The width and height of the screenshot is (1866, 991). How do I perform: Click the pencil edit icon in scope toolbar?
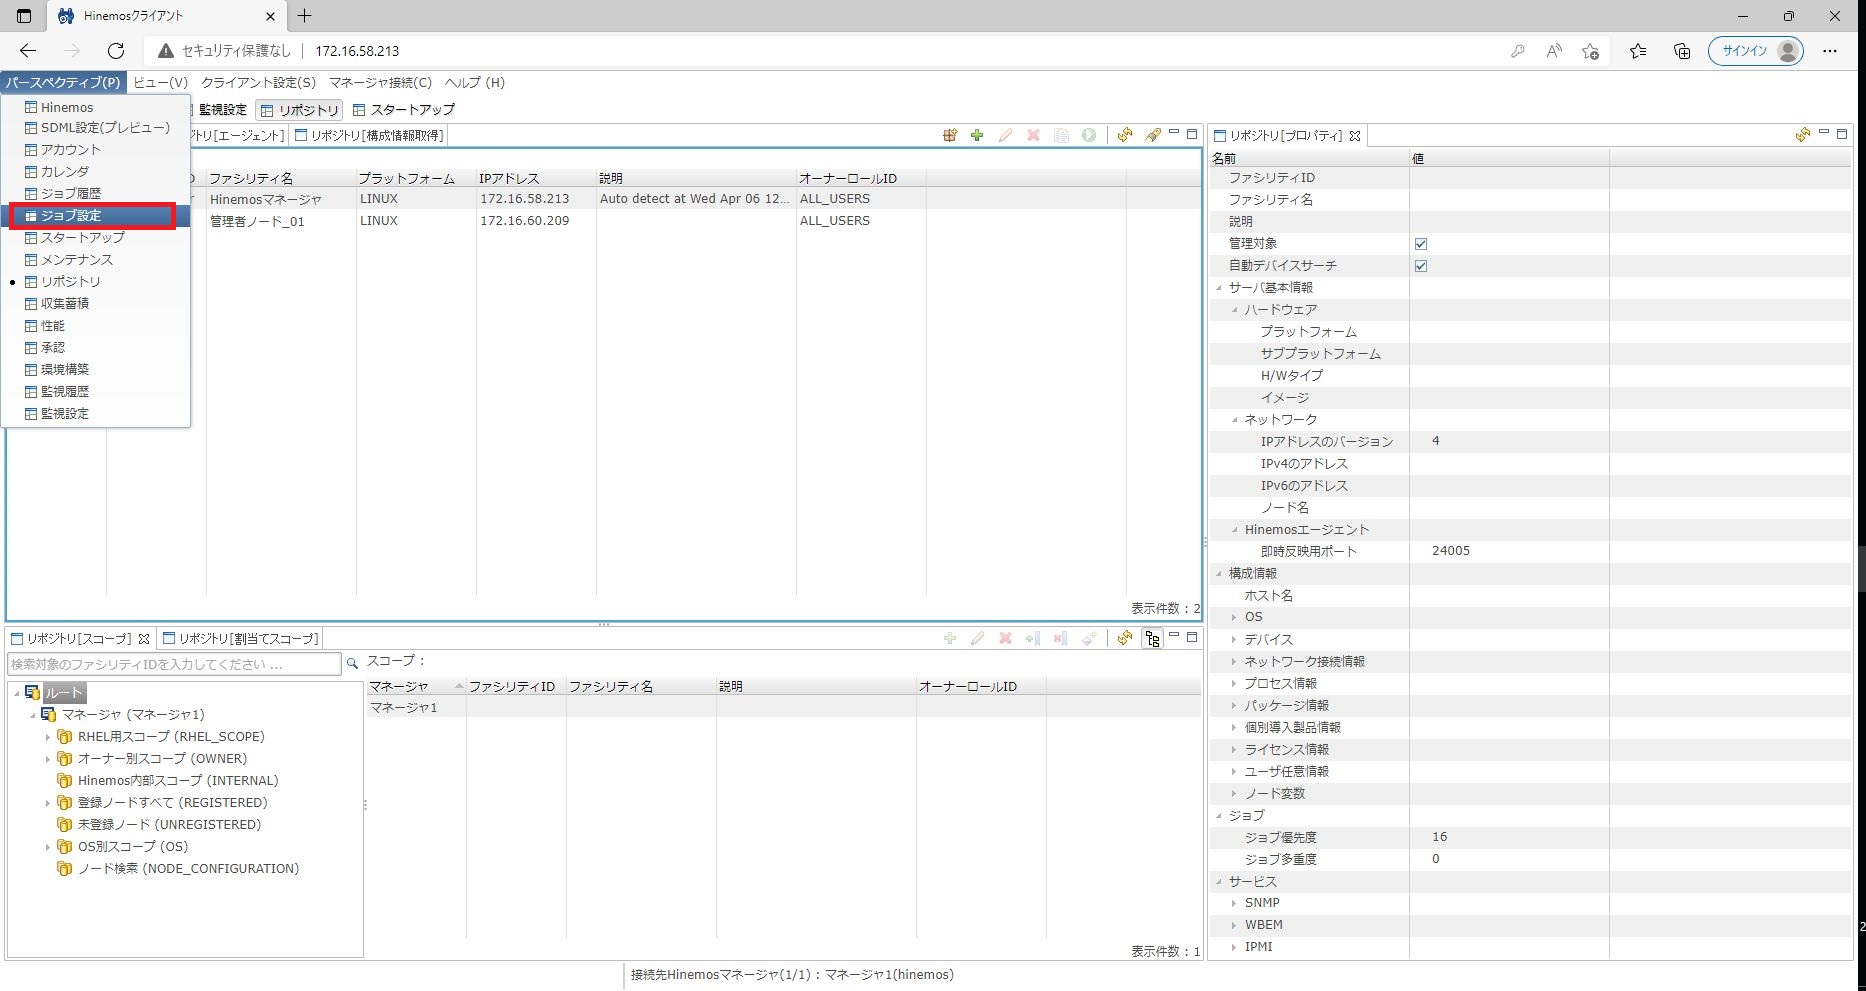coord(977,638)
